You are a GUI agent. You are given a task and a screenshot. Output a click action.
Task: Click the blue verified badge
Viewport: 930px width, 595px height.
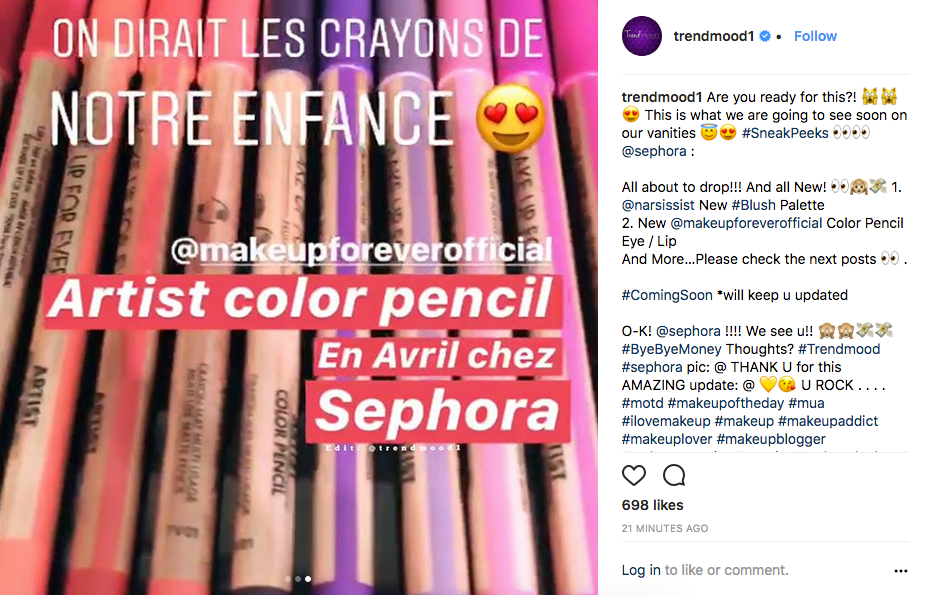click(x=765, y=36)
